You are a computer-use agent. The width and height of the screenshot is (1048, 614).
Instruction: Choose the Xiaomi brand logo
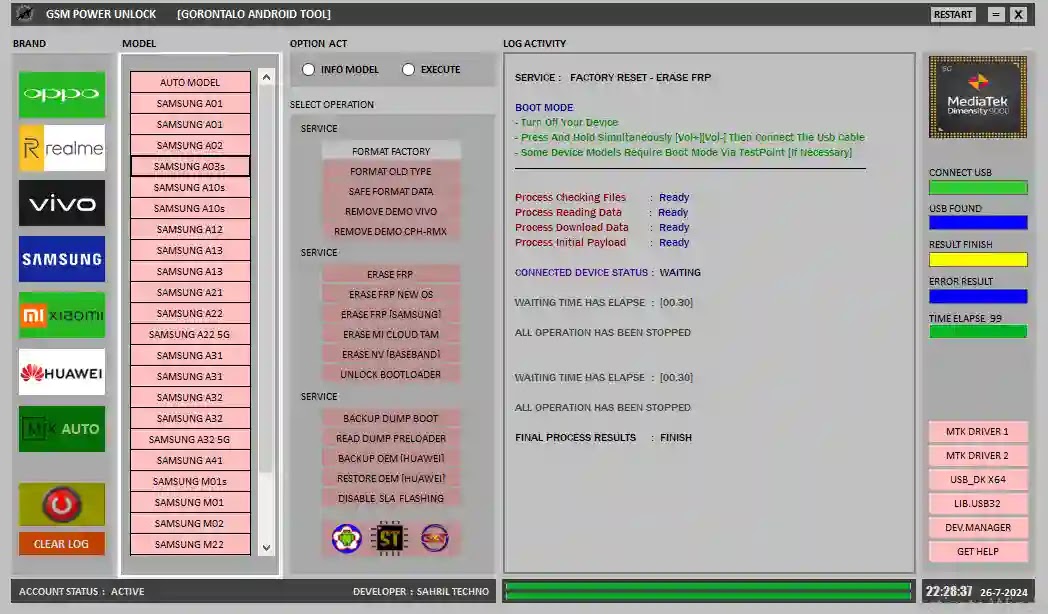click(61, 315)
